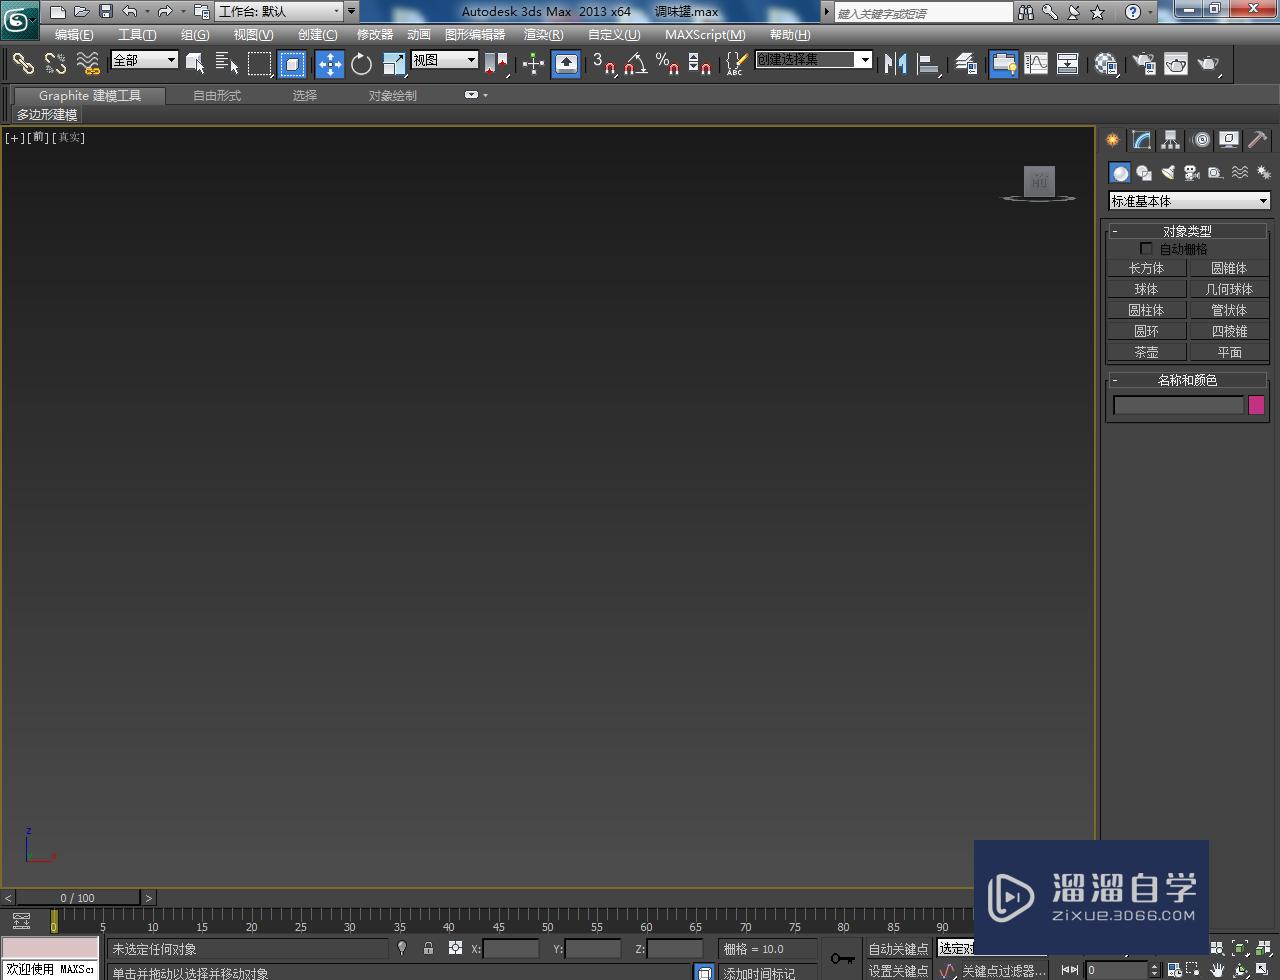Open the Utilities hammer panel
This screenshot has width=1280, height=980.
(1257, 140)
